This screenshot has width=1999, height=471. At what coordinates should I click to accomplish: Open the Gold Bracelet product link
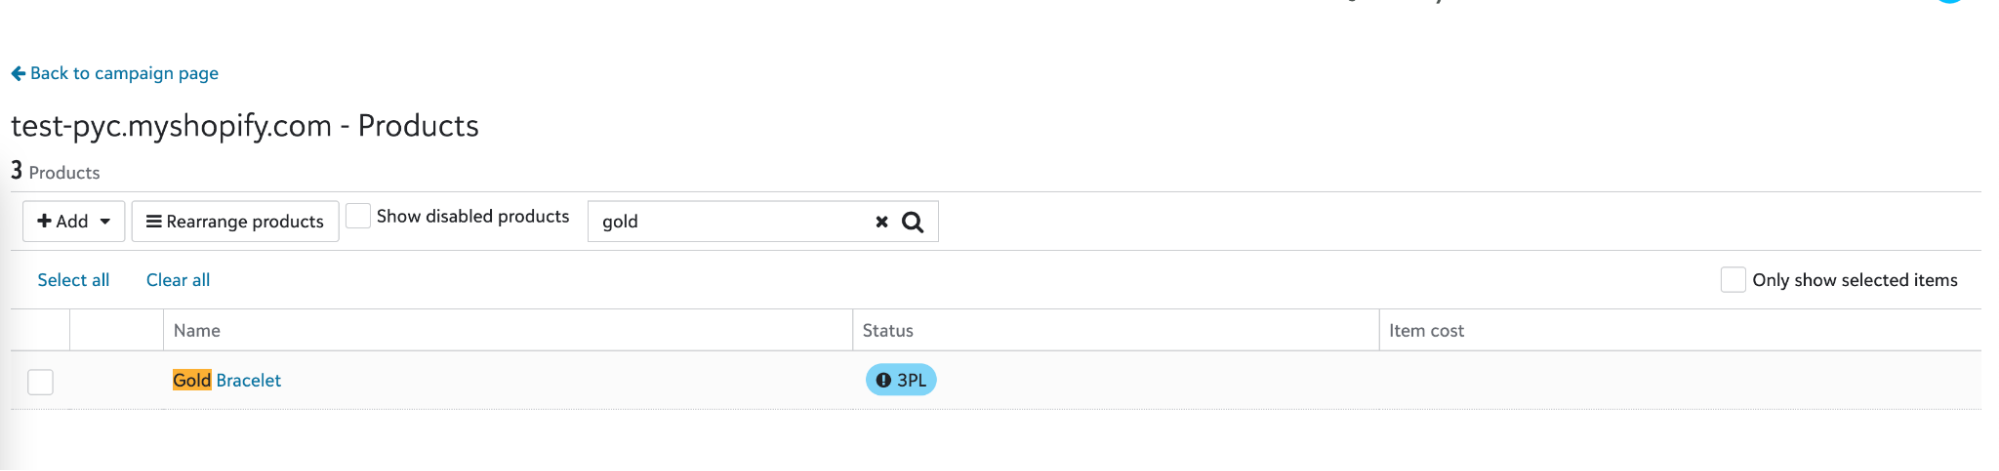[227, 380]
